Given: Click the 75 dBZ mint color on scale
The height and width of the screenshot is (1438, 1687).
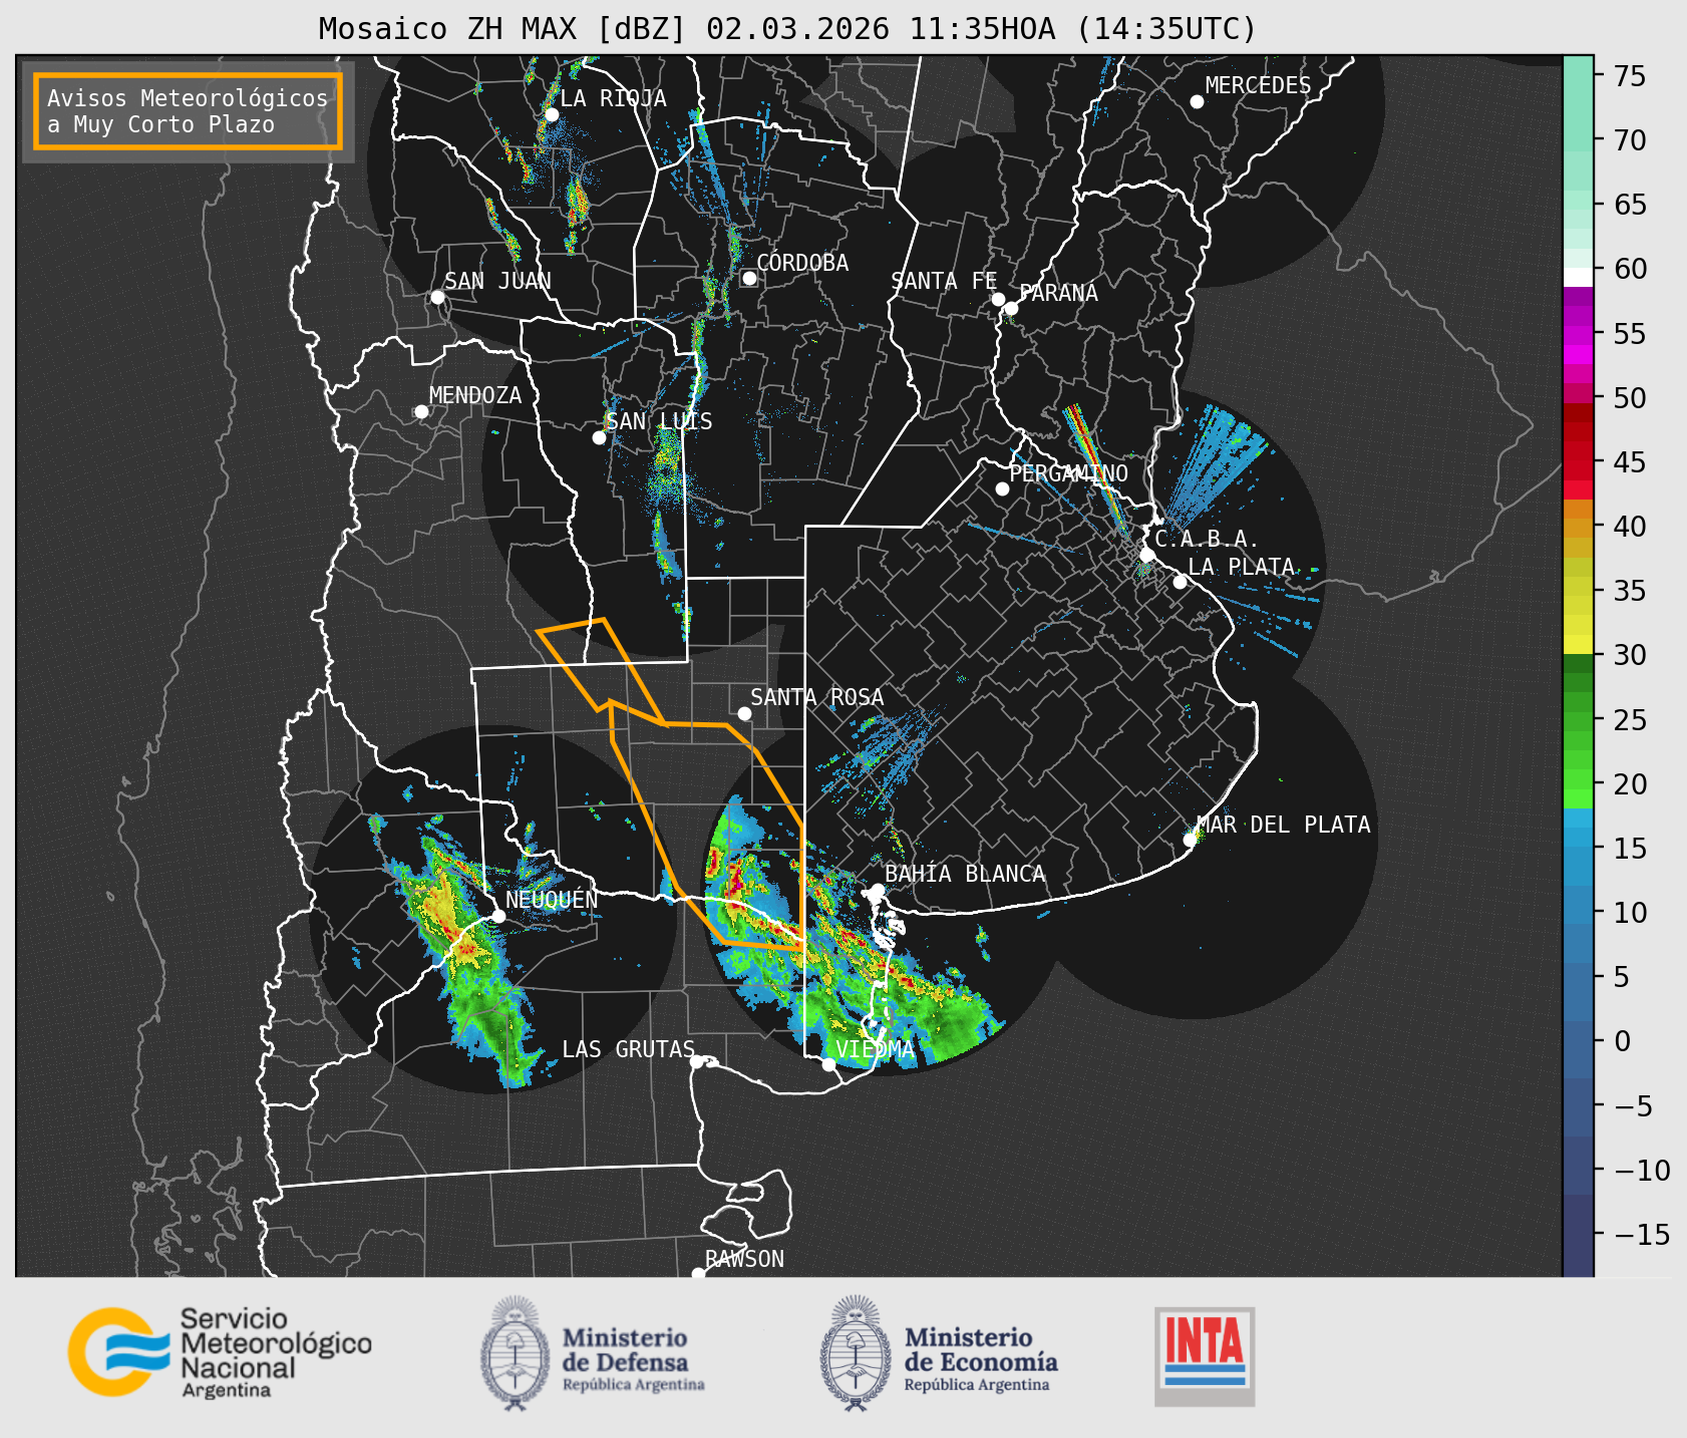Looking at the screenshot, I should 1578,76.
